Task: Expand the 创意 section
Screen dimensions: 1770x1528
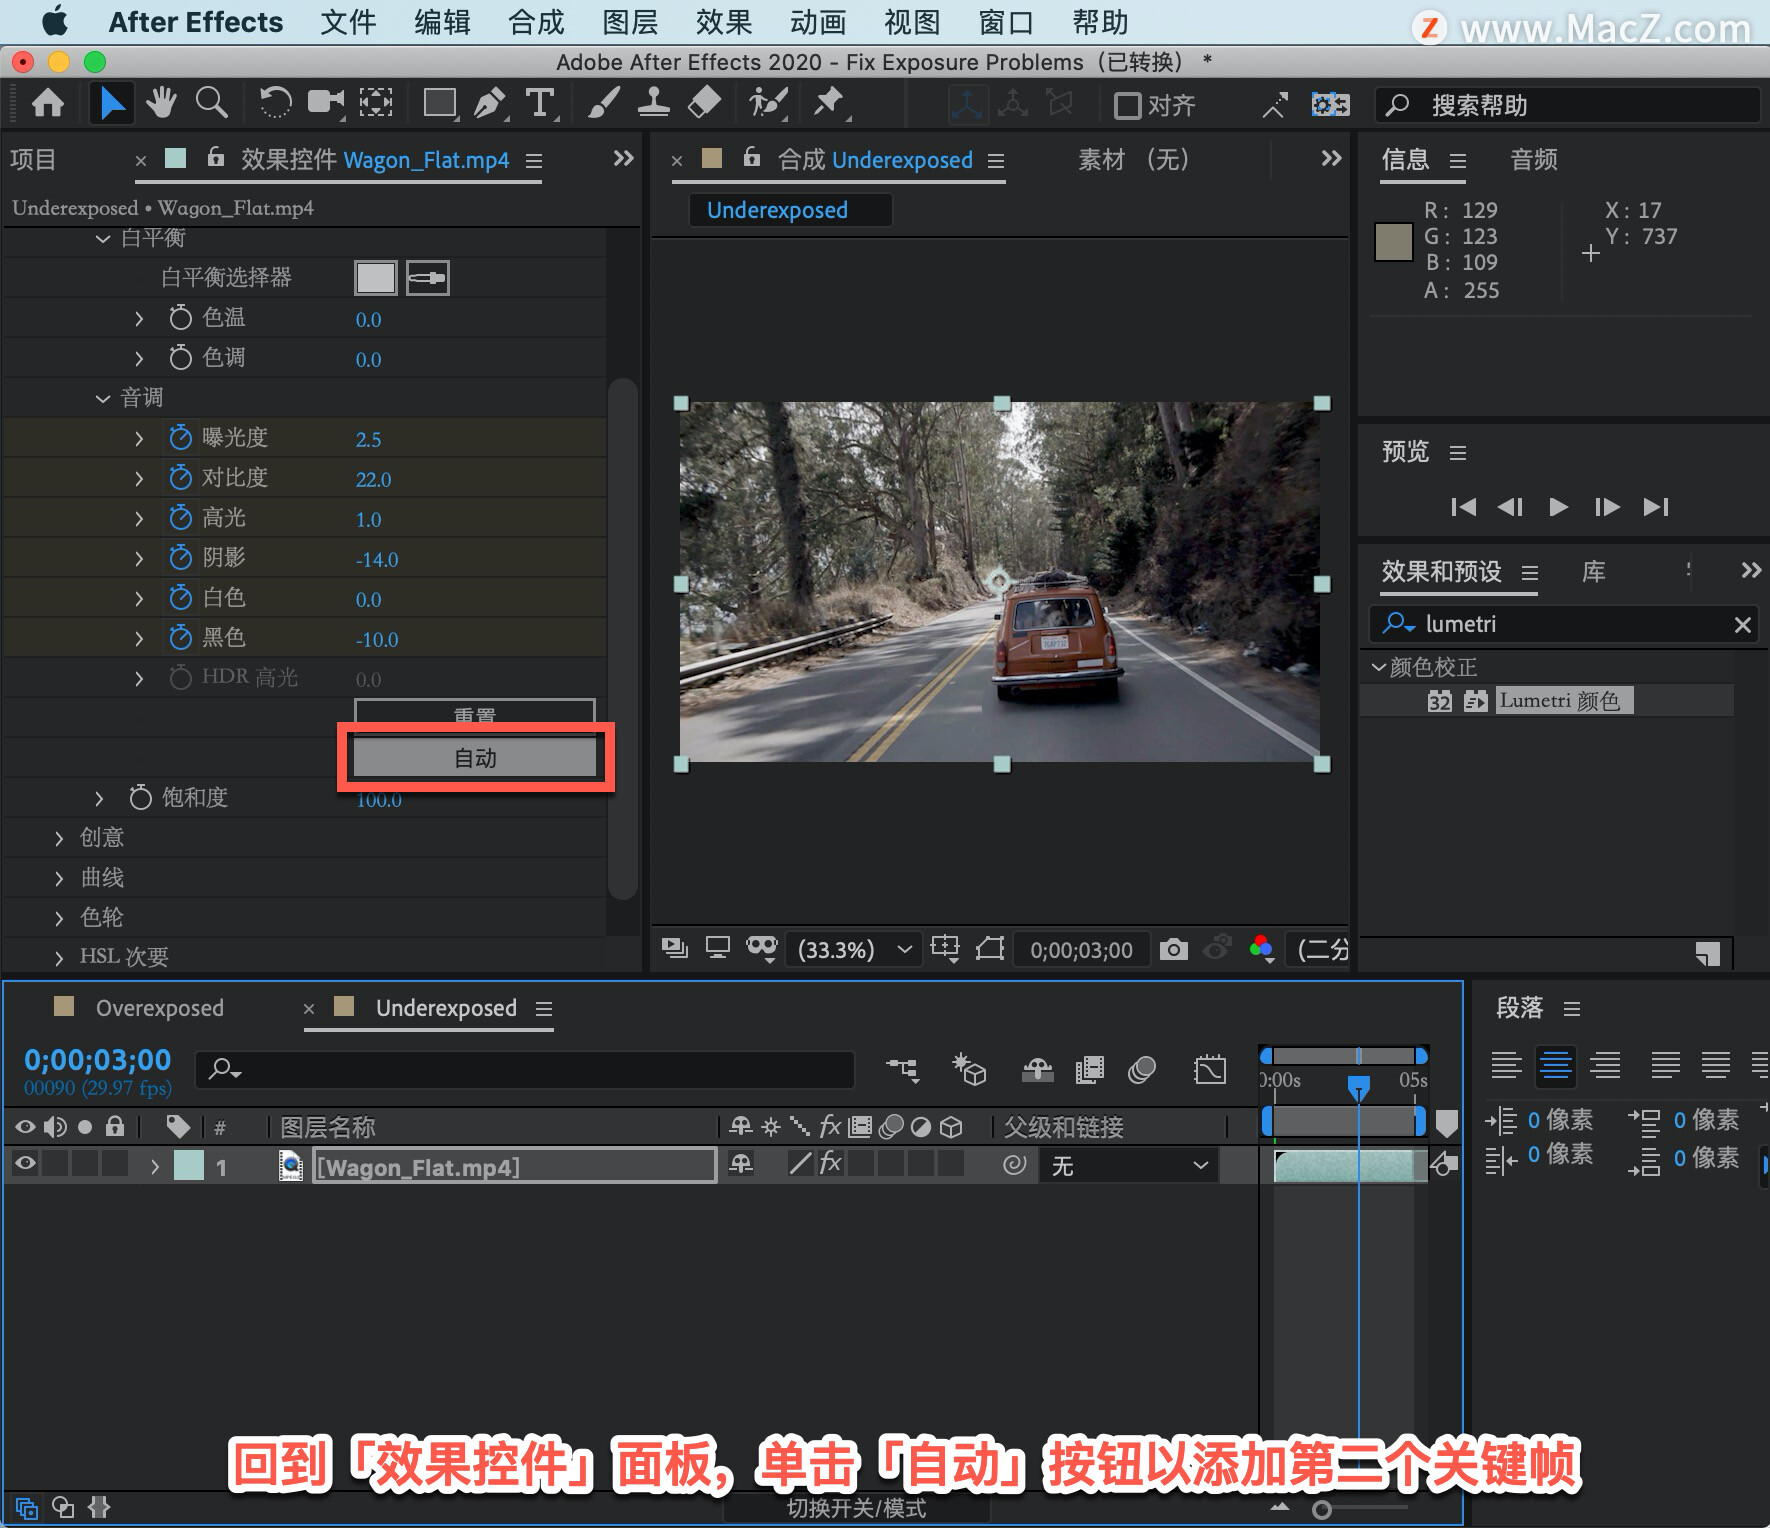Action: click(59, 838)
